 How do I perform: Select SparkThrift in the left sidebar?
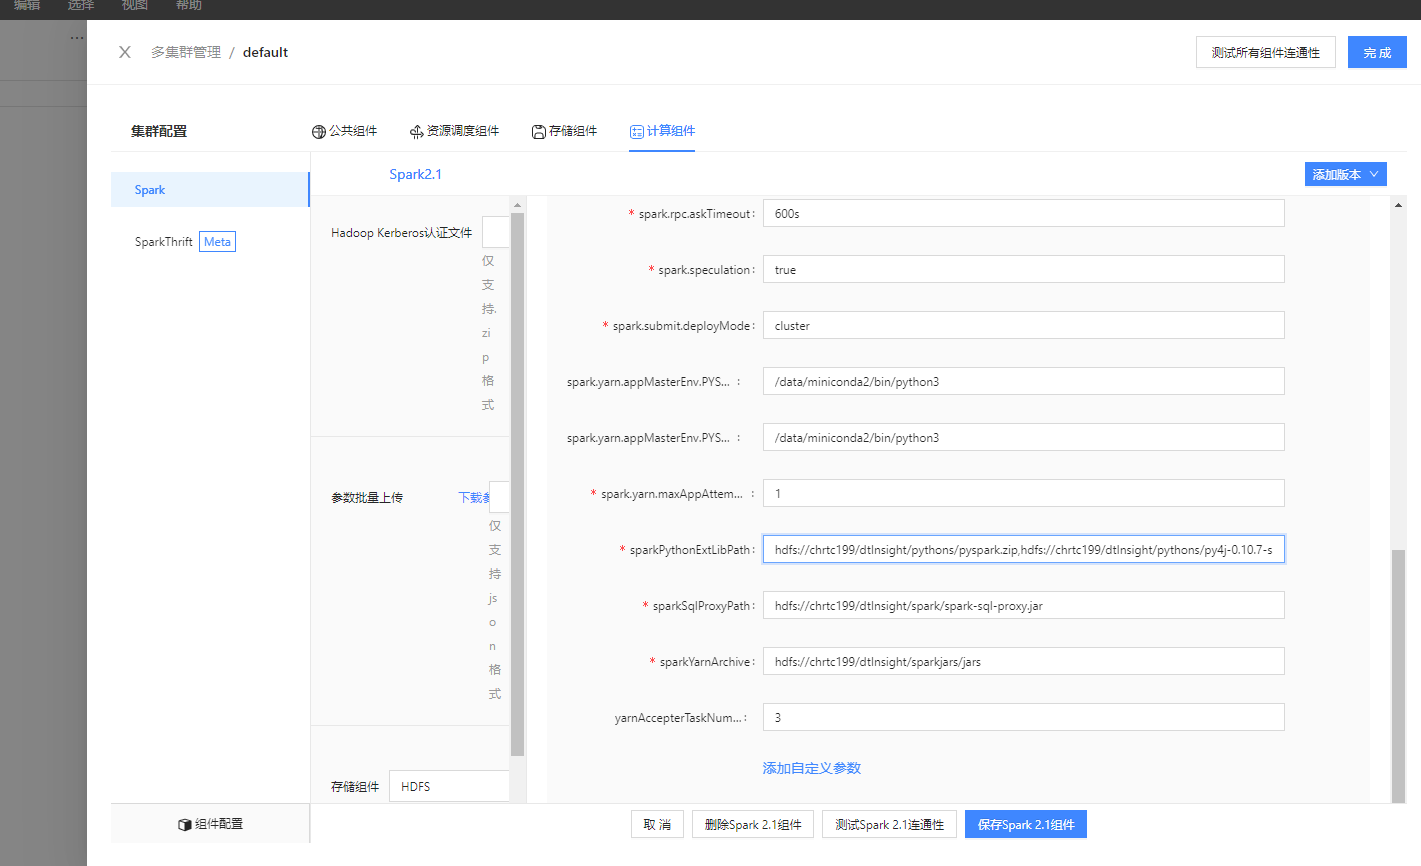pos(163,241)
